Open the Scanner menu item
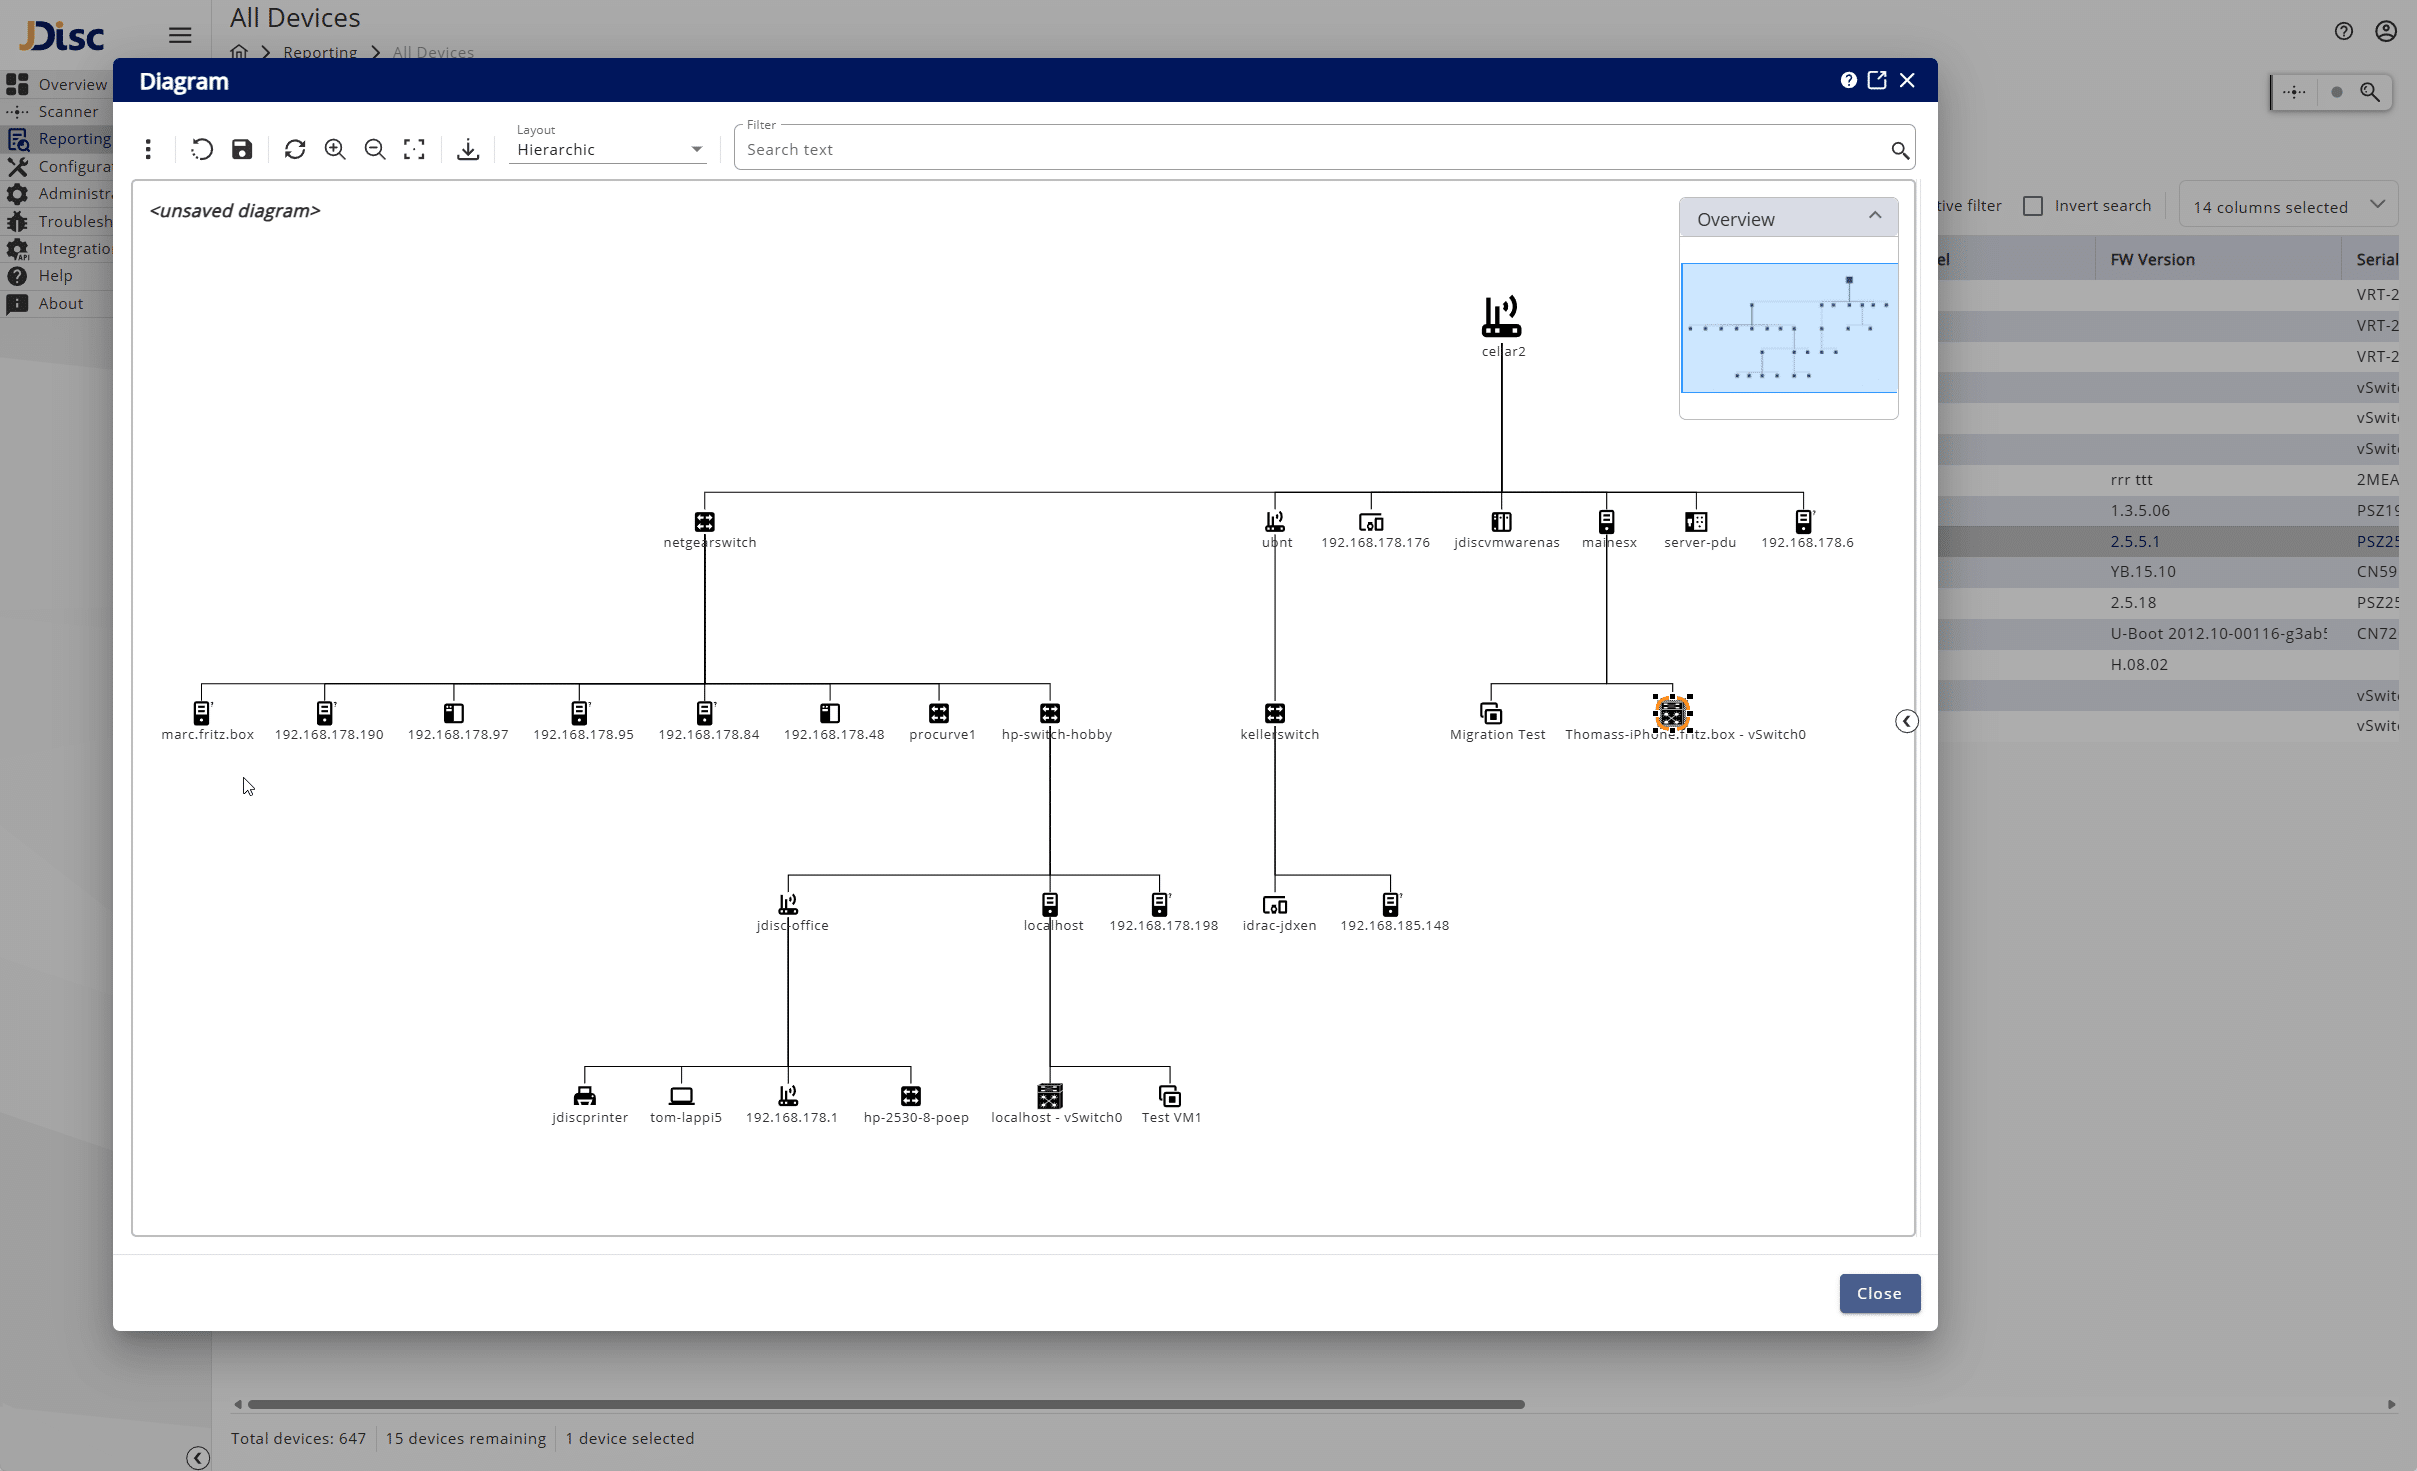Screen dimensions: 2417x1471 (67, 111)
